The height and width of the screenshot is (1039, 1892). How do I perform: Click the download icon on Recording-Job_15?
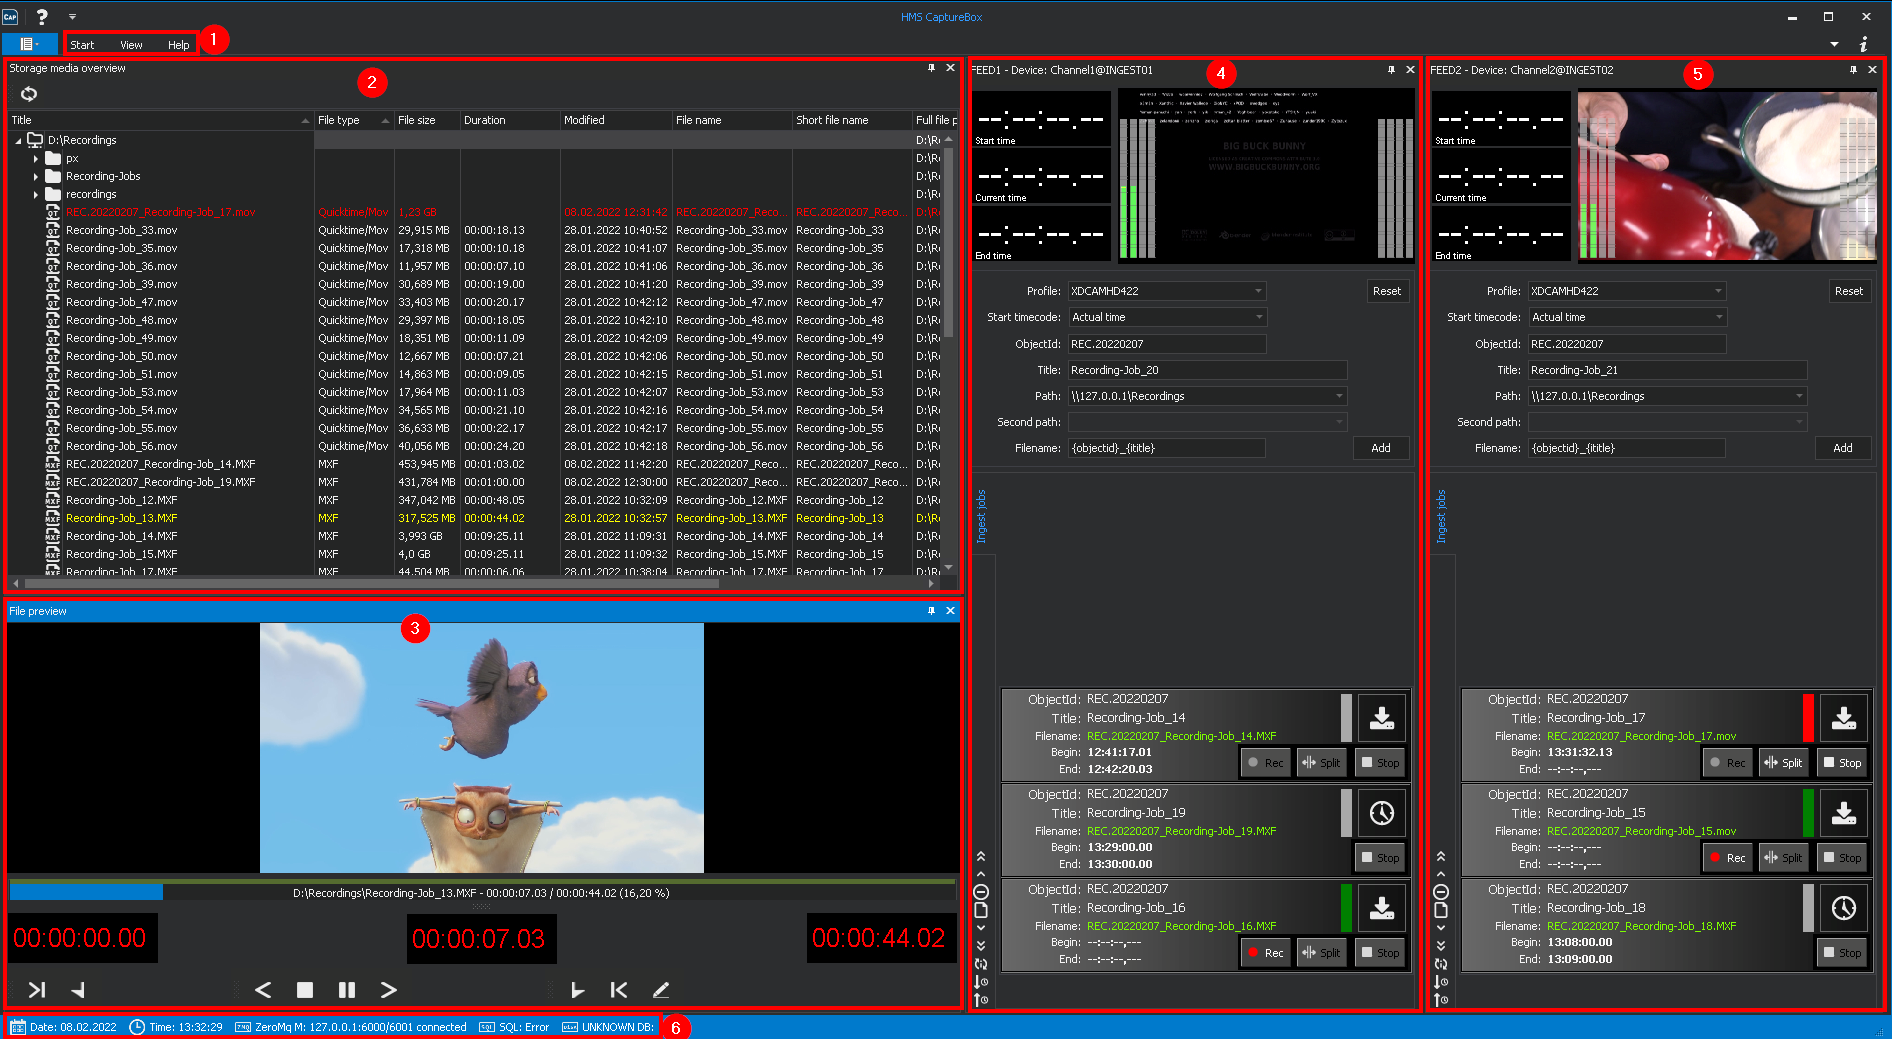coord(1844,813)
